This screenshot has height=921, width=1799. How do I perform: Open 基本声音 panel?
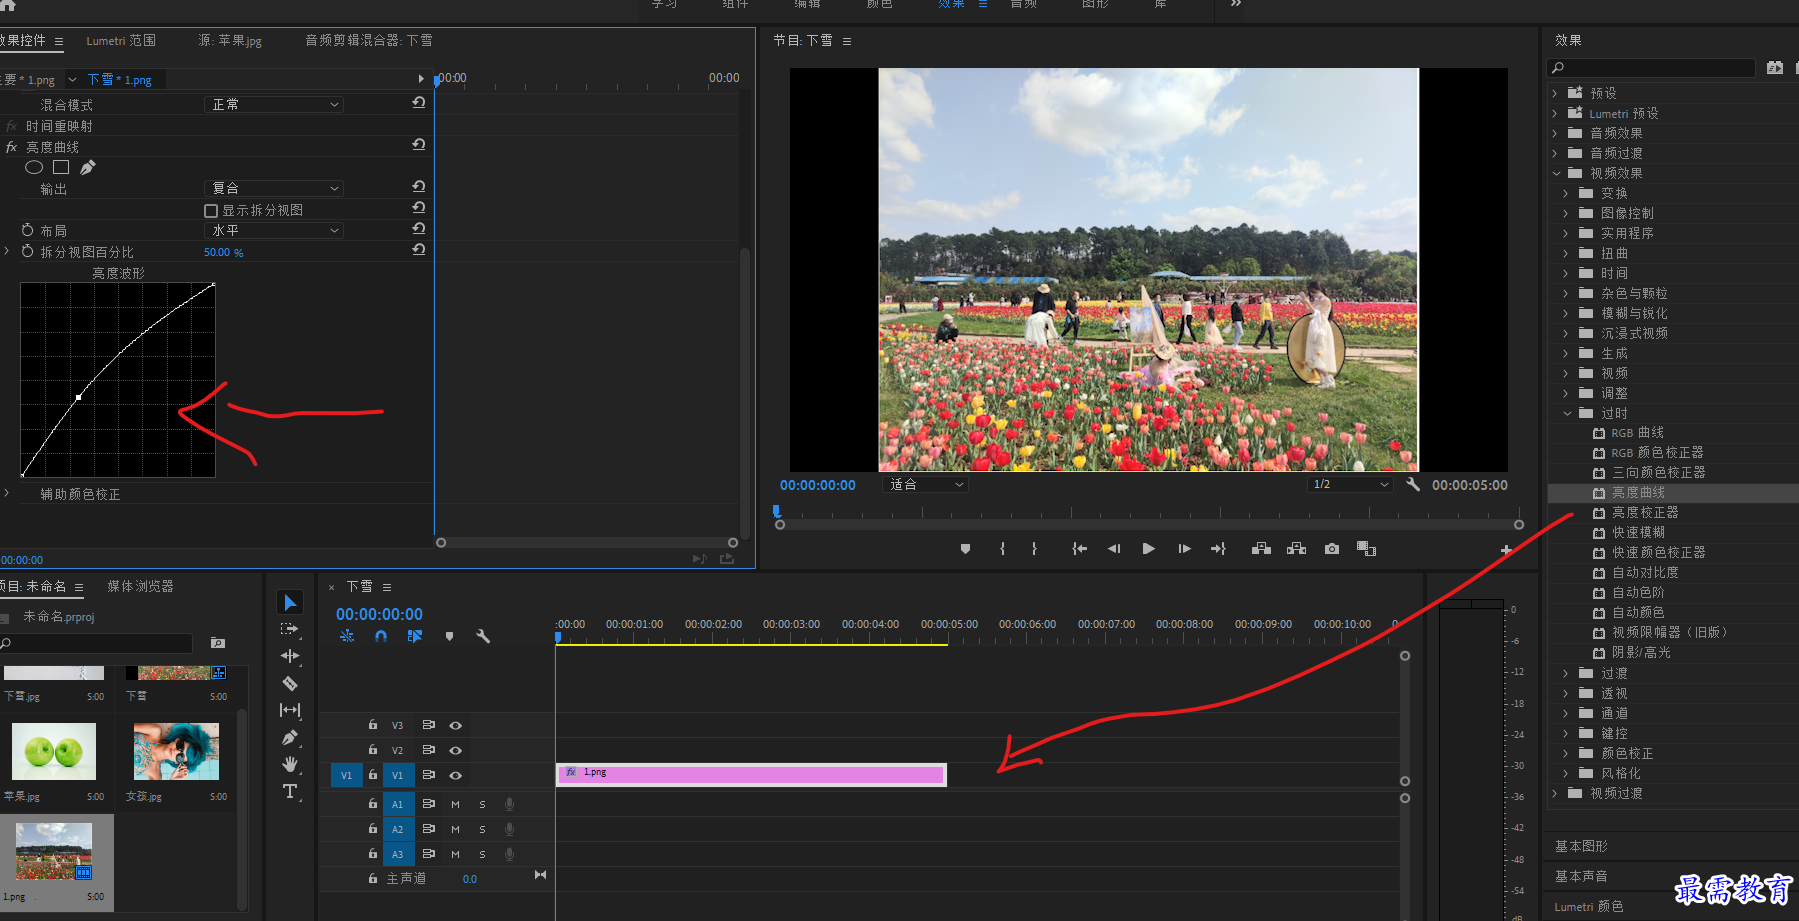1581,876
